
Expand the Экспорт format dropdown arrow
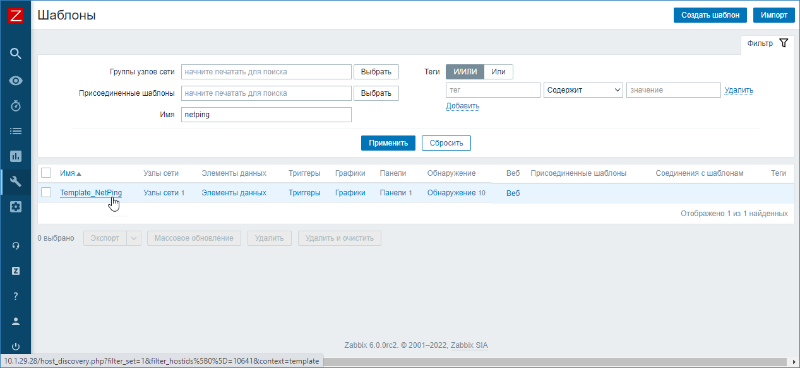(134, 238)
